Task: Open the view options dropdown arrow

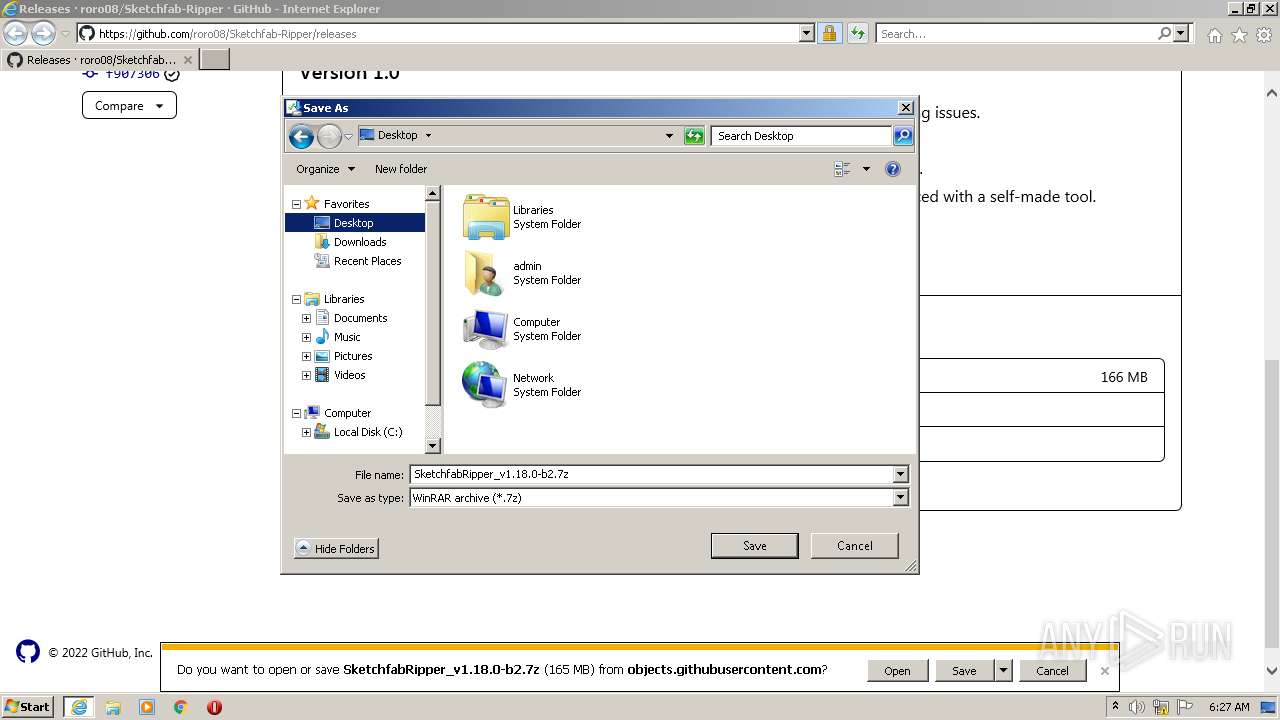Action: point(866,169)
